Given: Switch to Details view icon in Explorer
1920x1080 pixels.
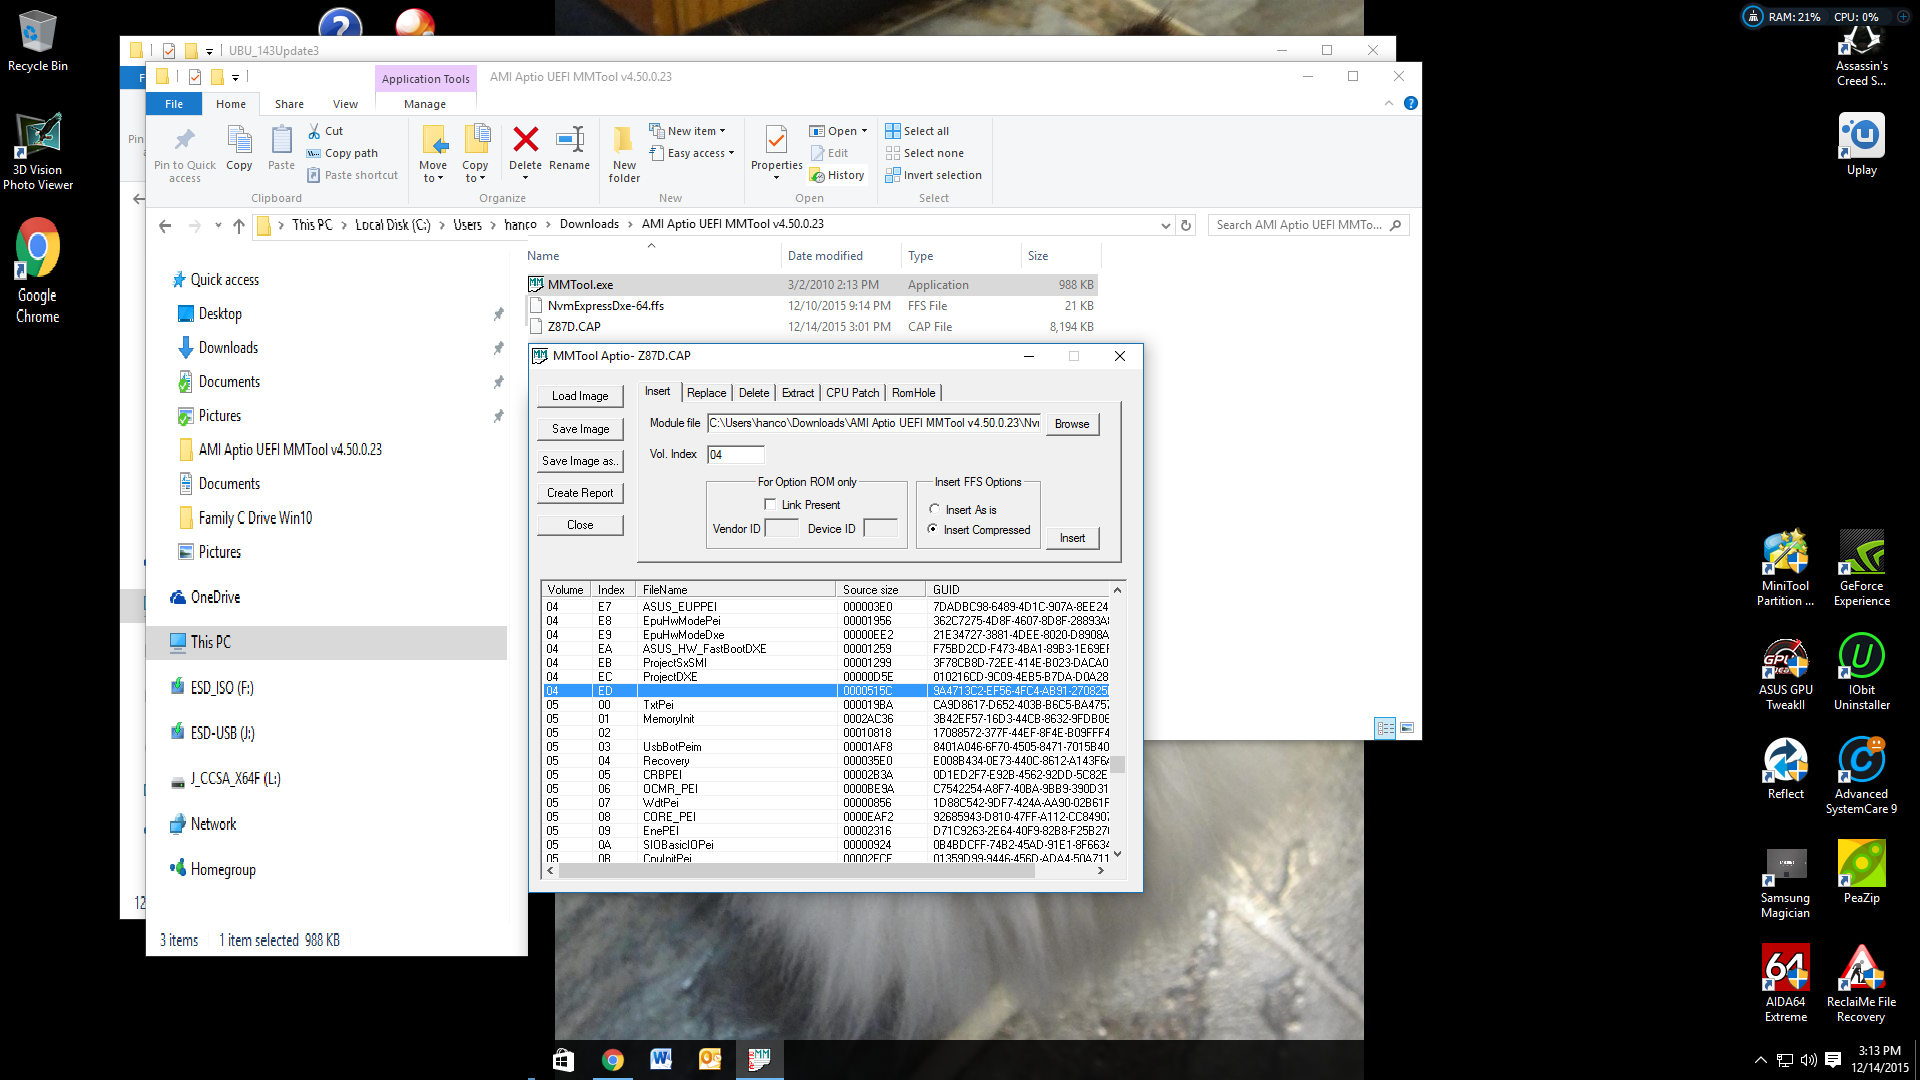Looking at the screenshot, I should coord(1385,728).
